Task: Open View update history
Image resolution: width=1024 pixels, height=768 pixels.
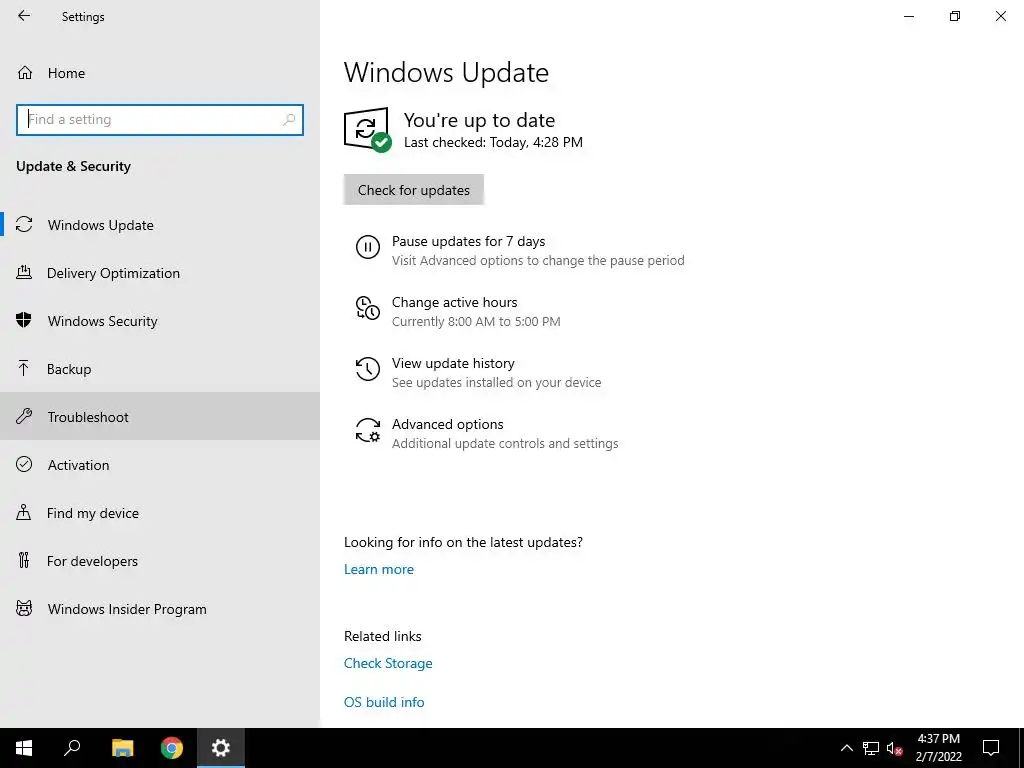Action: [x=453, y=363]
